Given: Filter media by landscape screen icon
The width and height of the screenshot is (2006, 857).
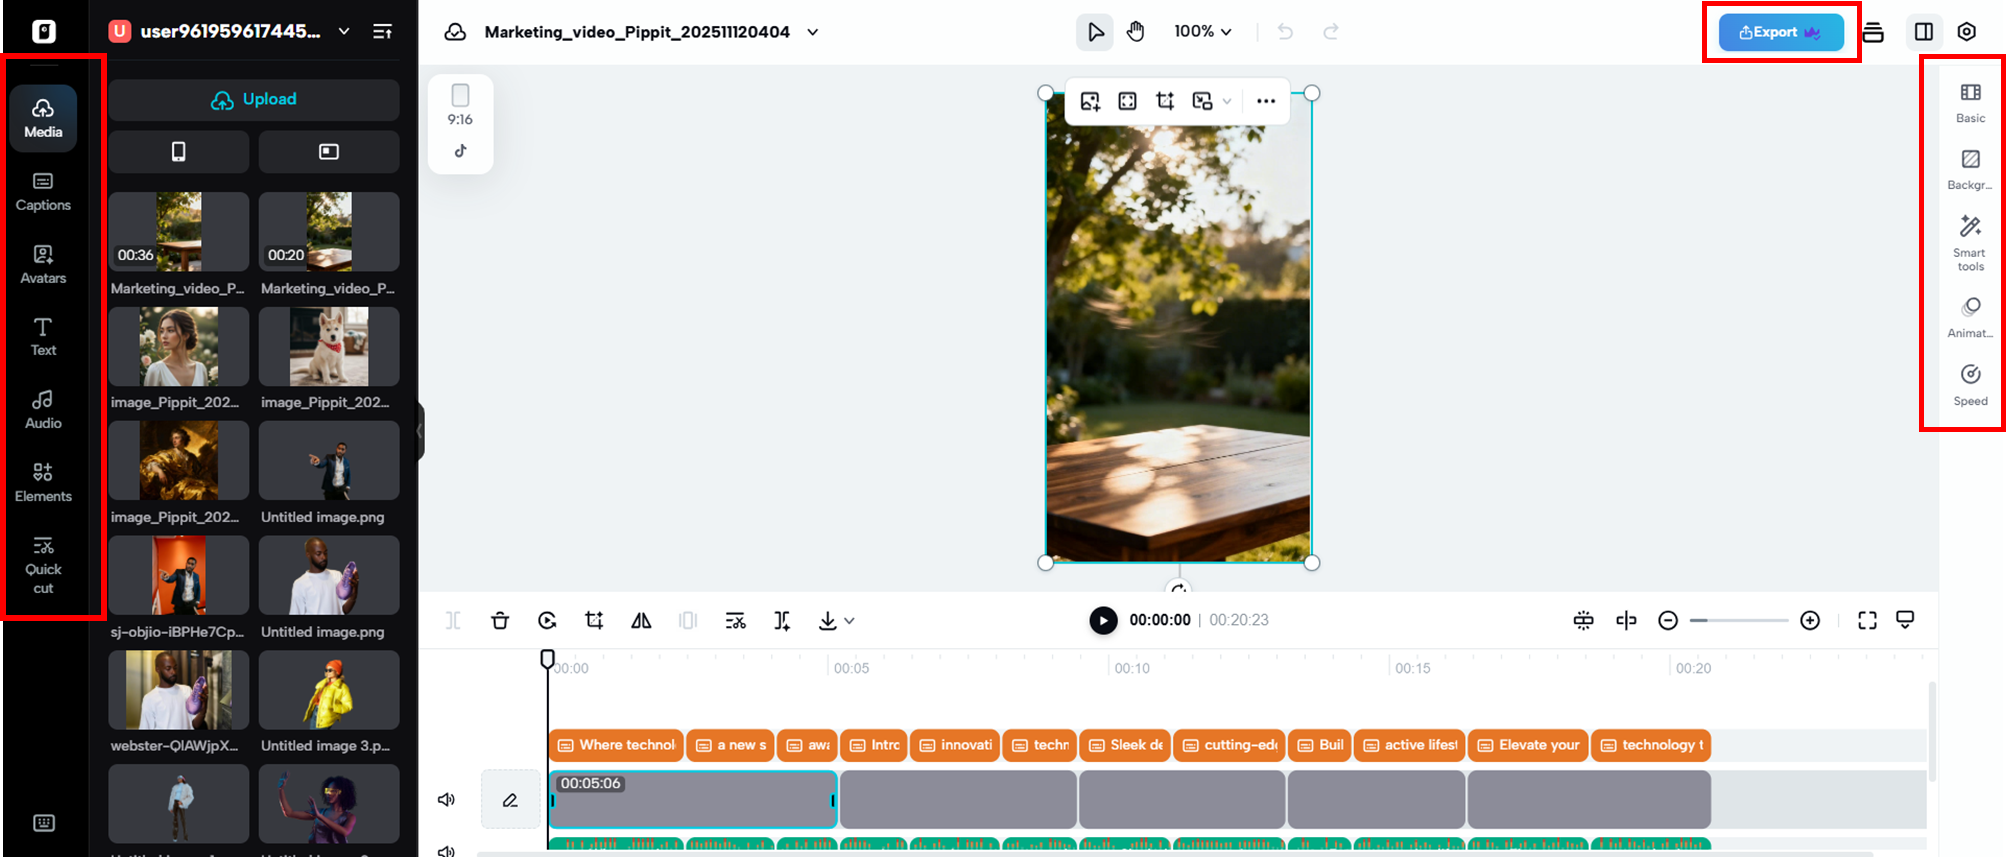Looking at the screenshot, I should tap(329, 152).
